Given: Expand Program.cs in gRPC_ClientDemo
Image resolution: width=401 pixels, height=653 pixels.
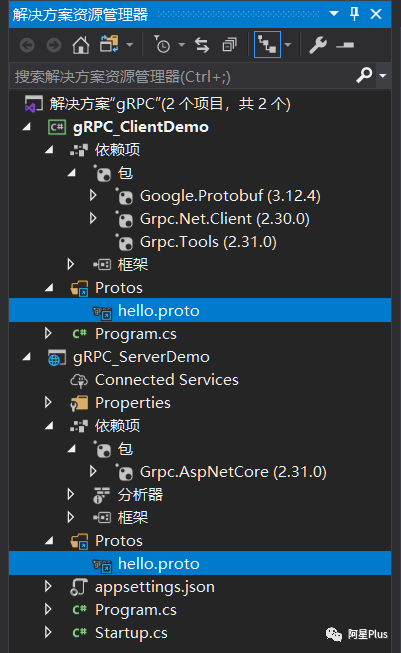Looking at the screenshot, I should click(x=48, y=333).
